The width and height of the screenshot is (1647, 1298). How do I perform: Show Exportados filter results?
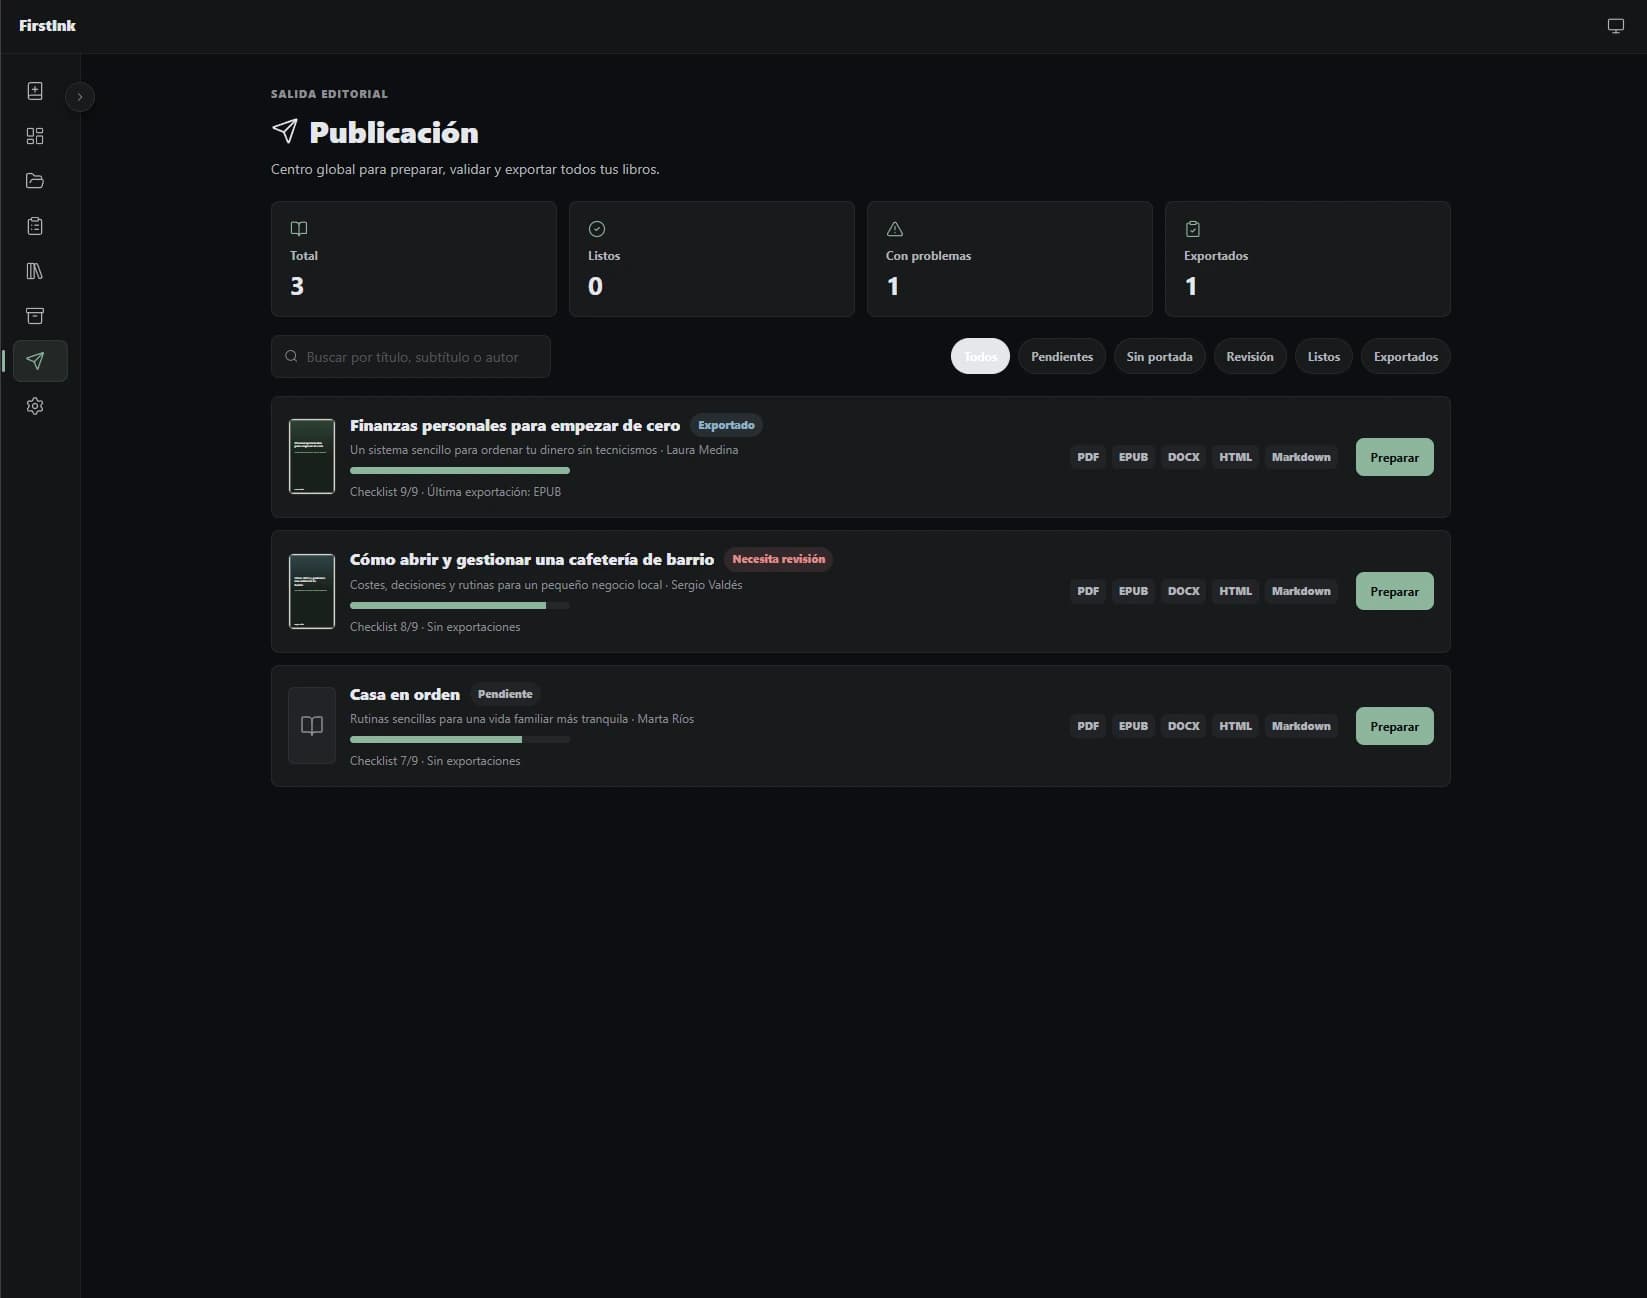pyautogui.click(x=1405, y=357)
